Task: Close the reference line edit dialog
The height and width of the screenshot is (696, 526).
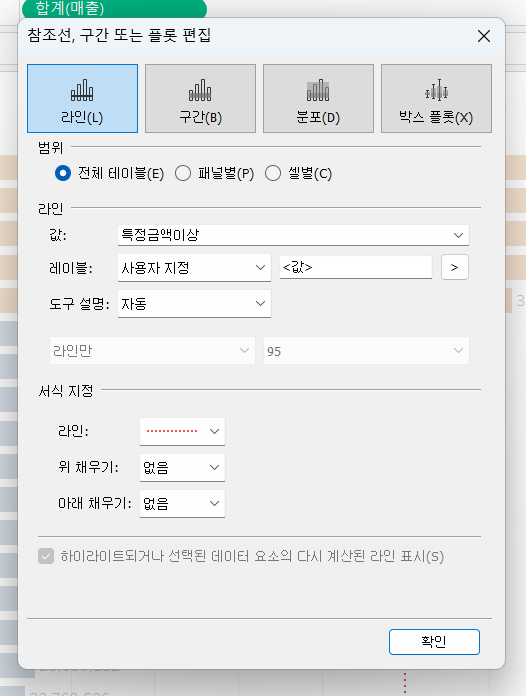Action: tap(484, 36)
